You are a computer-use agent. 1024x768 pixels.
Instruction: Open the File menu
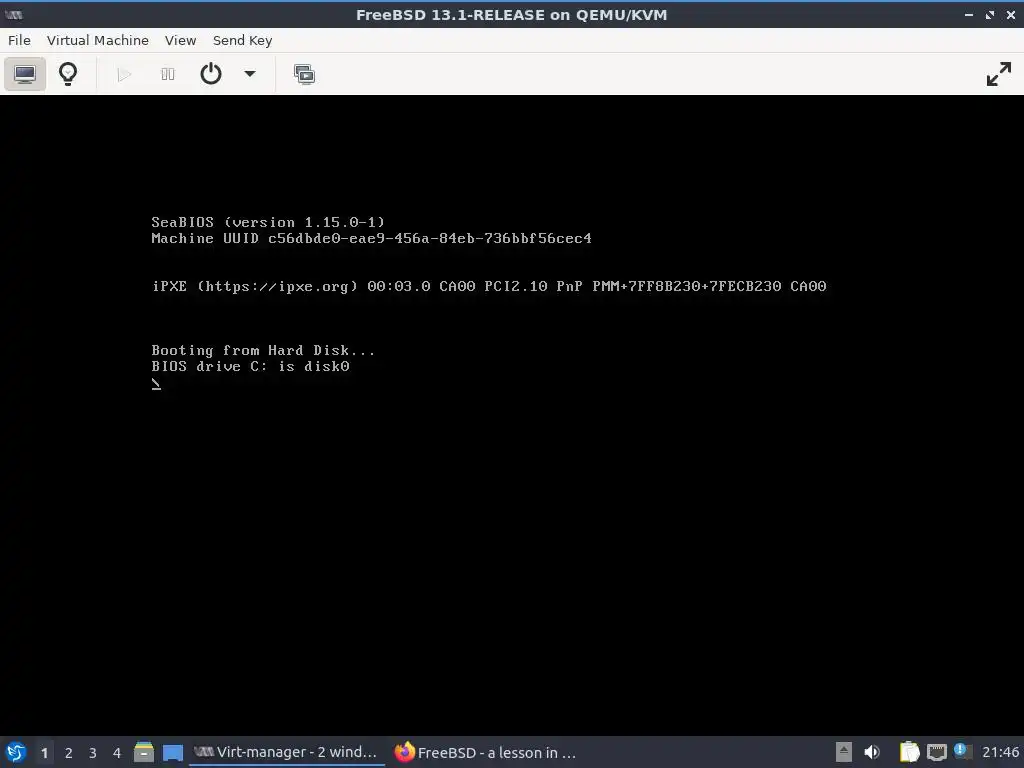19,40
